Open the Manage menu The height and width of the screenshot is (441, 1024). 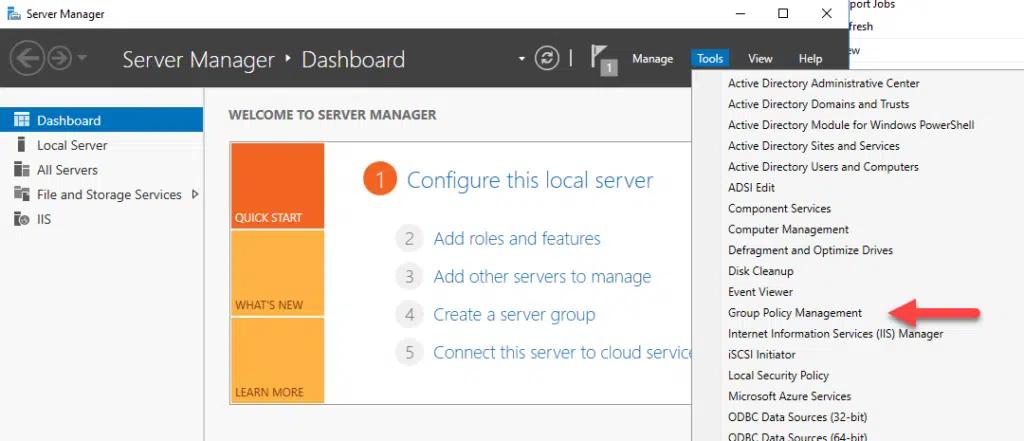tap(652, 59)
